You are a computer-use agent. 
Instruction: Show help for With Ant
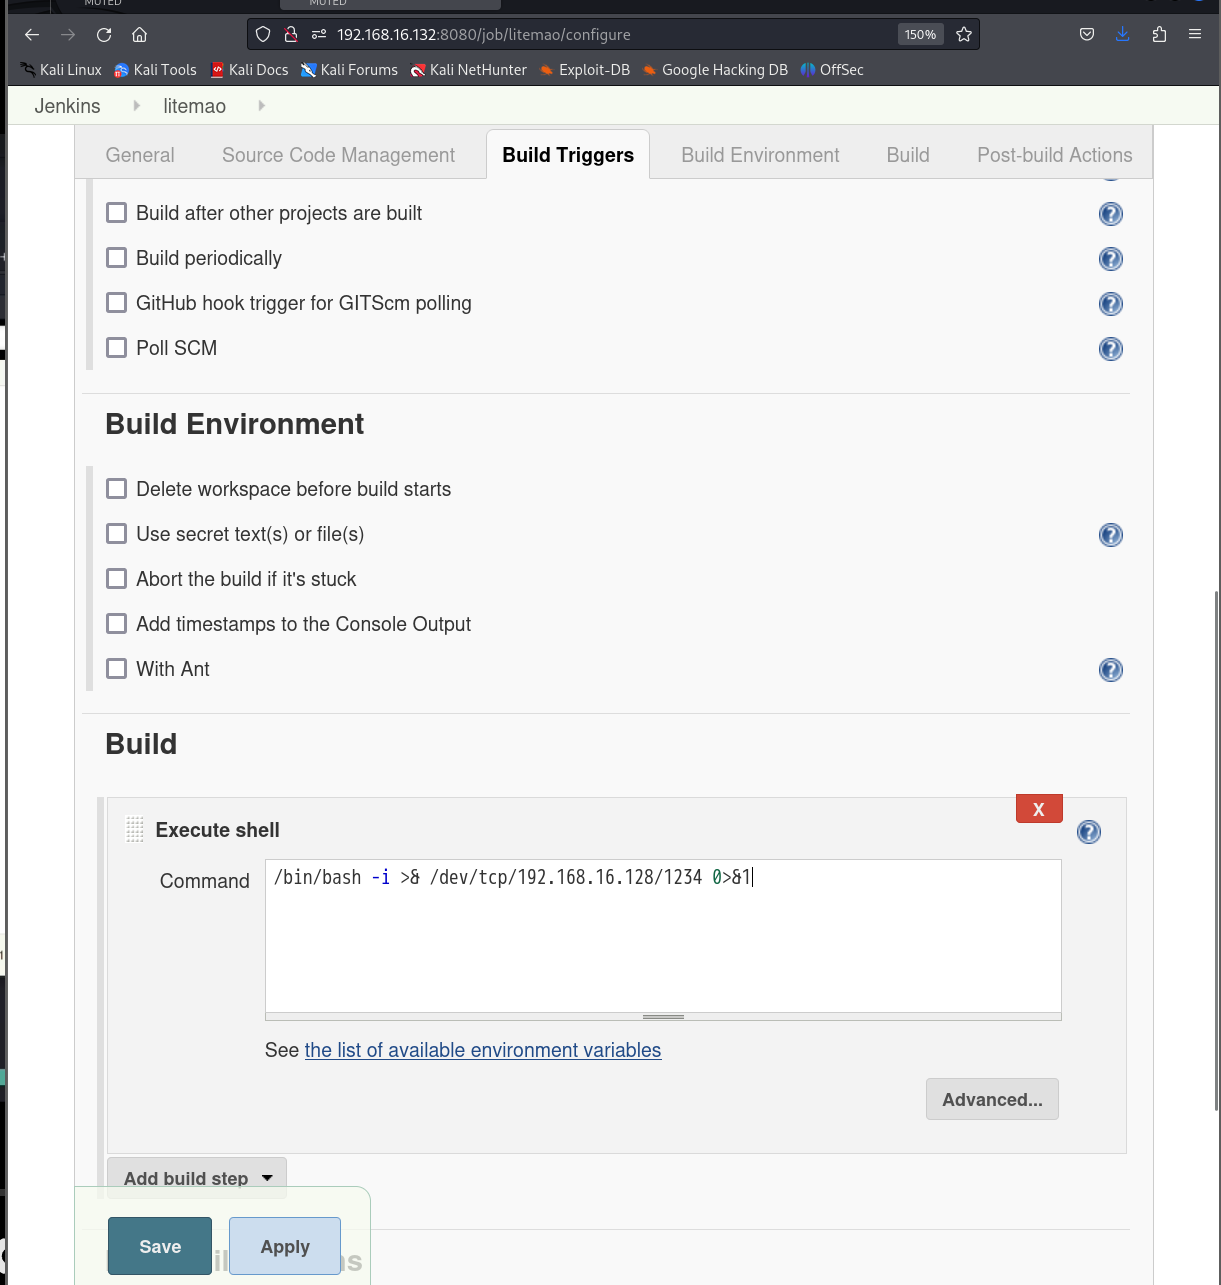tap(1111, 670)
